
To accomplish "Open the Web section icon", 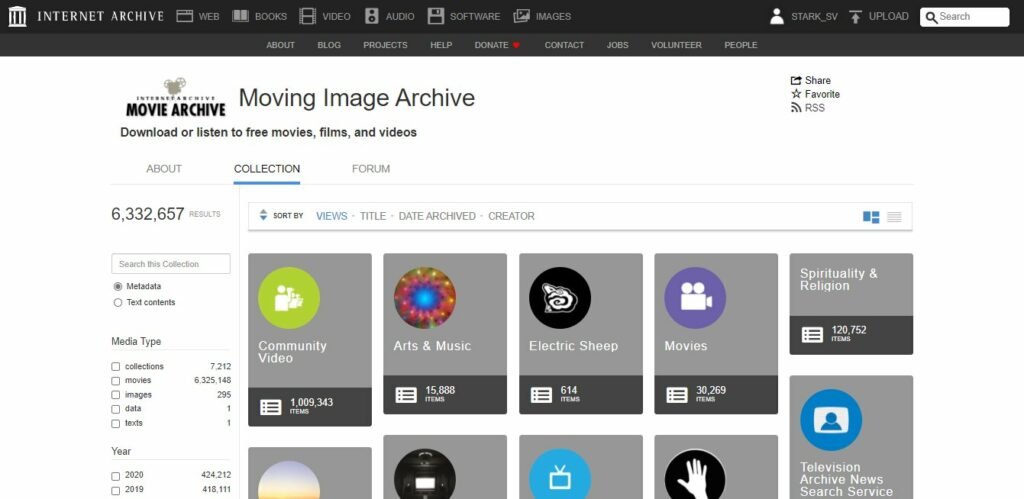I will 185,16.
